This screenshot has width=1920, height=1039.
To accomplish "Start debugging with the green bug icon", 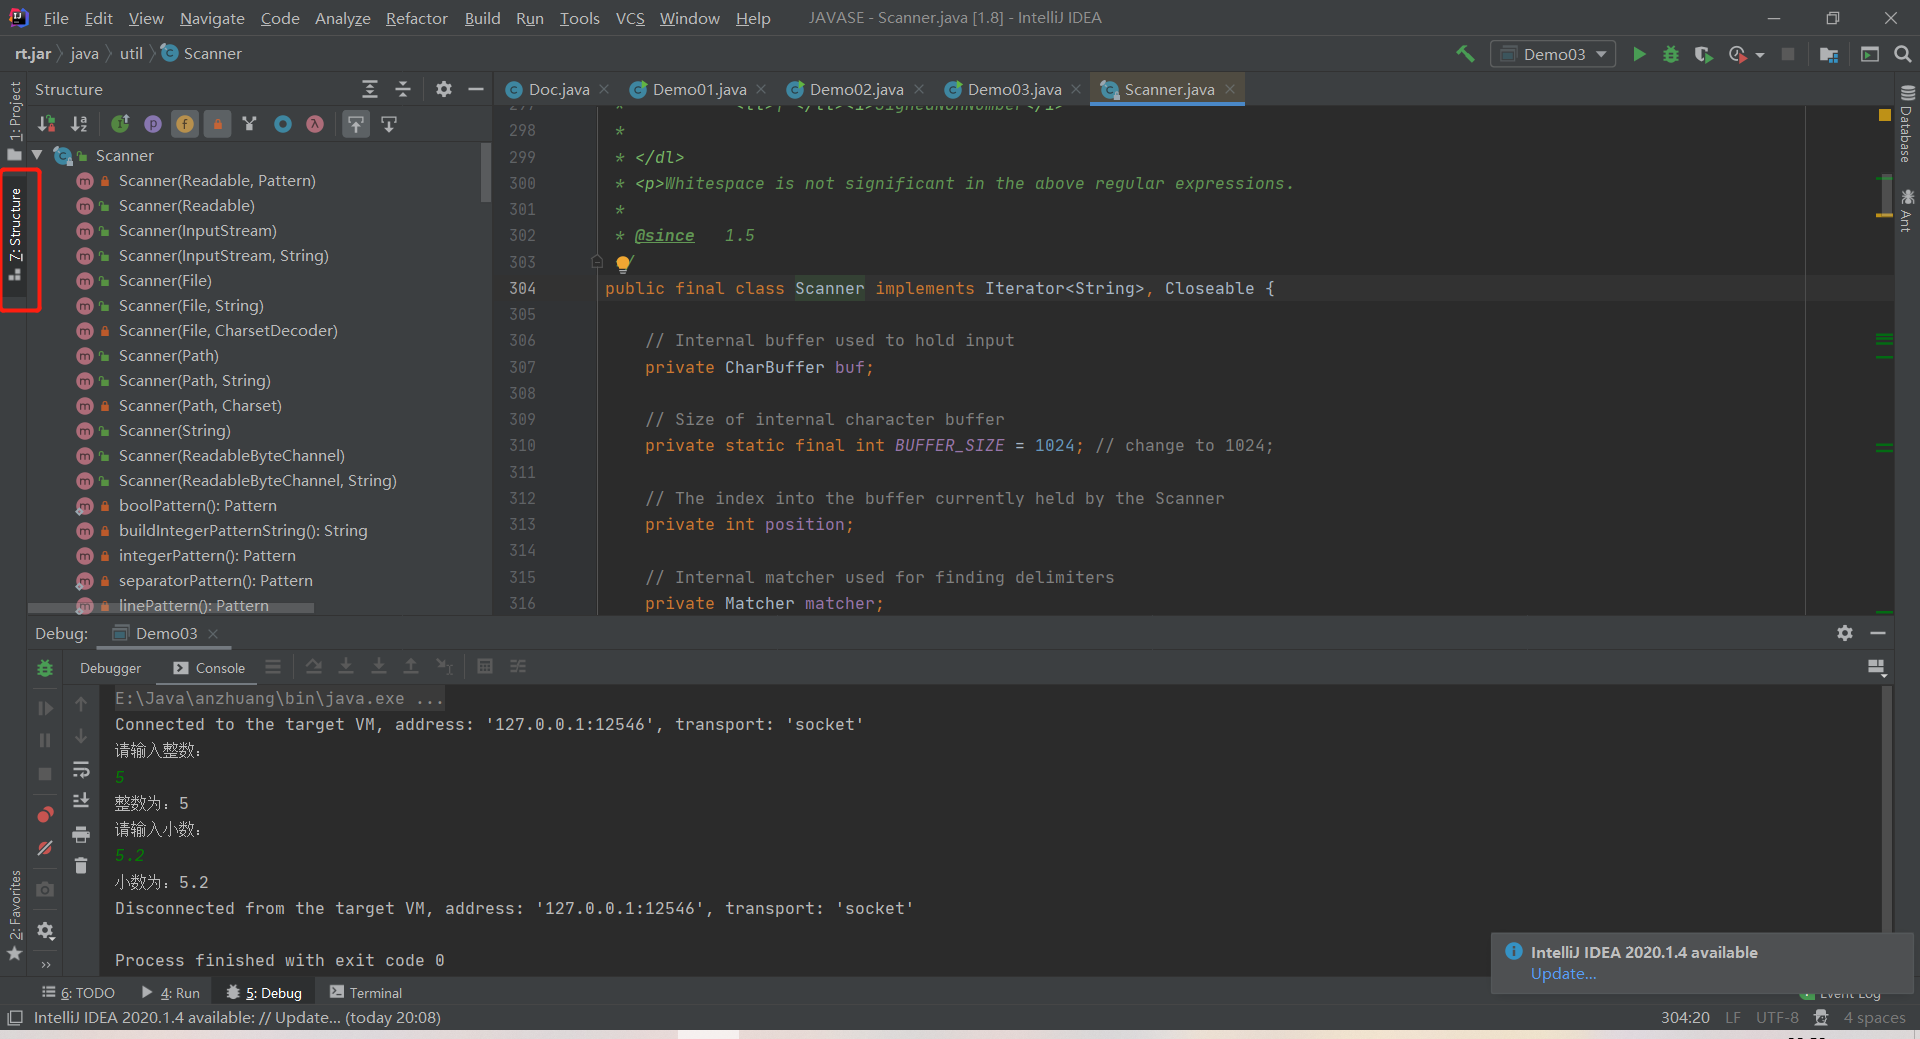I will pyautogui.click(x=1671, y=54).
